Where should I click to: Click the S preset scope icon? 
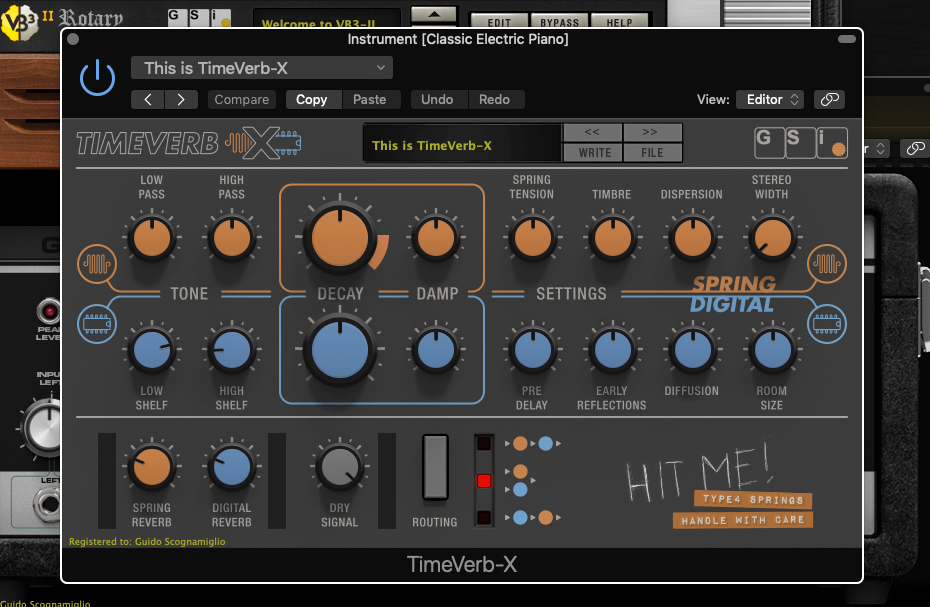(x=800, y=143)
